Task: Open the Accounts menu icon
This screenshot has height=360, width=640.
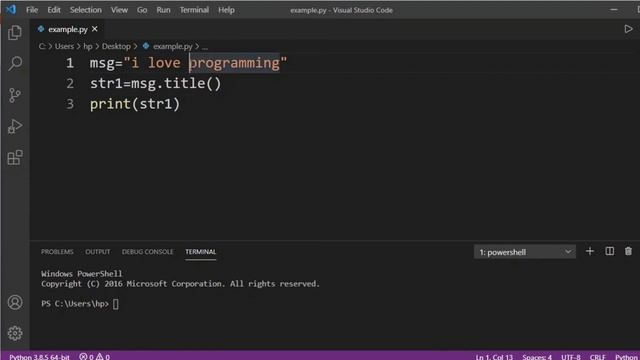Action: point(15,302)
